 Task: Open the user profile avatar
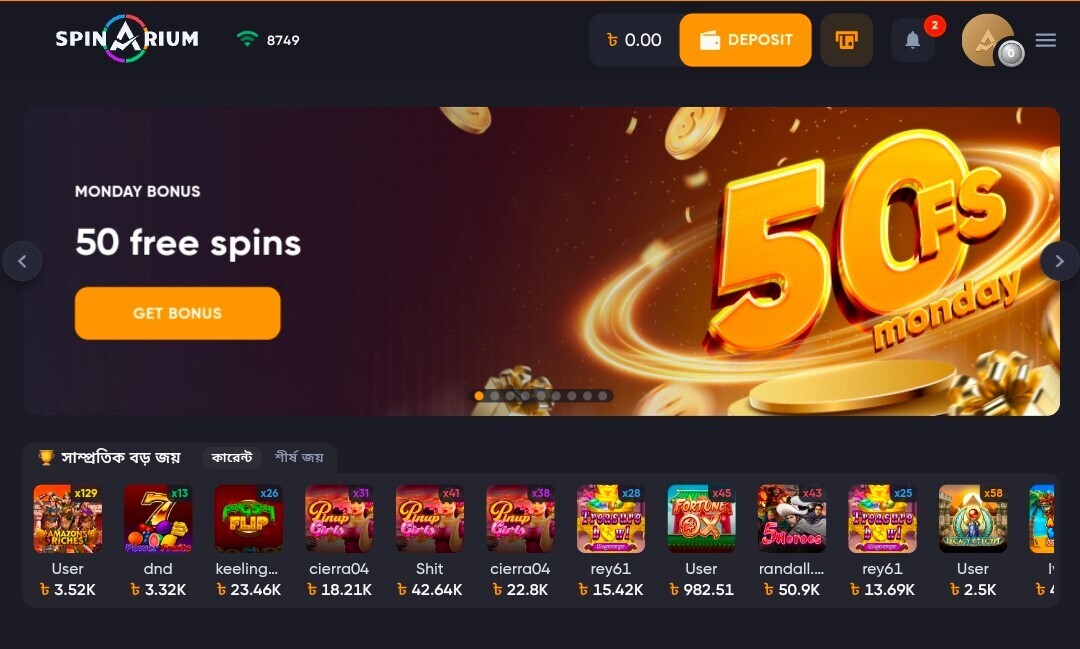tap(988, 40)
